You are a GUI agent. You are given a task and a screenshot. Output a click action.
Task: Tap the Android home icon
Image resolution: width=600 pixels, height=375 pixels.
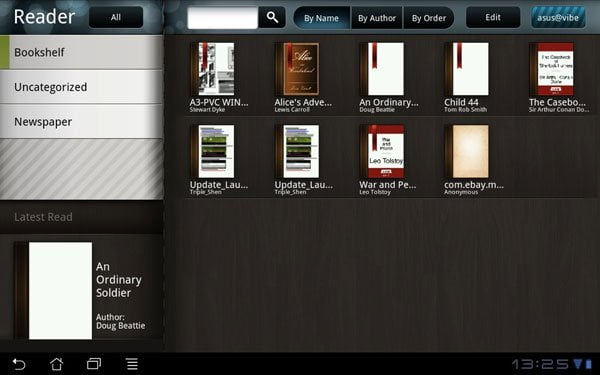click(57, 364)
